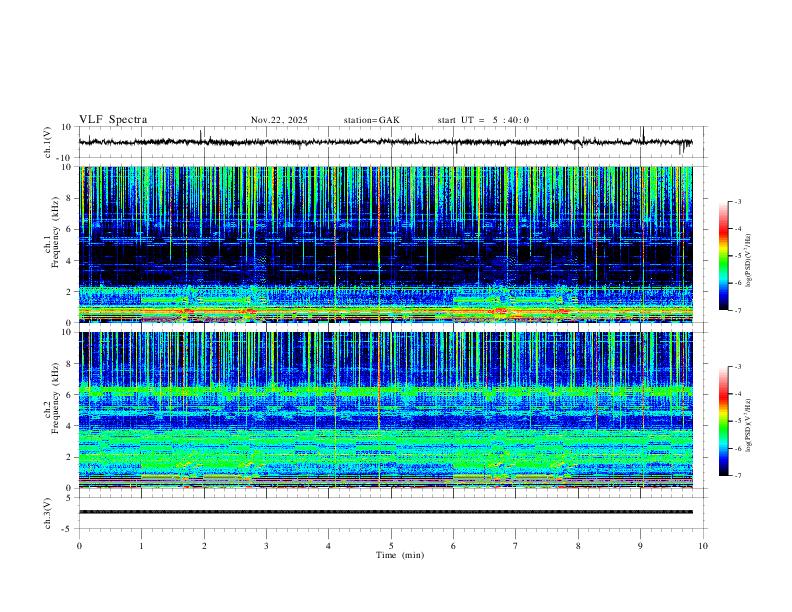
Task: Click the "ch.1(V)" waveform axis label
Action: click(48, 142)
